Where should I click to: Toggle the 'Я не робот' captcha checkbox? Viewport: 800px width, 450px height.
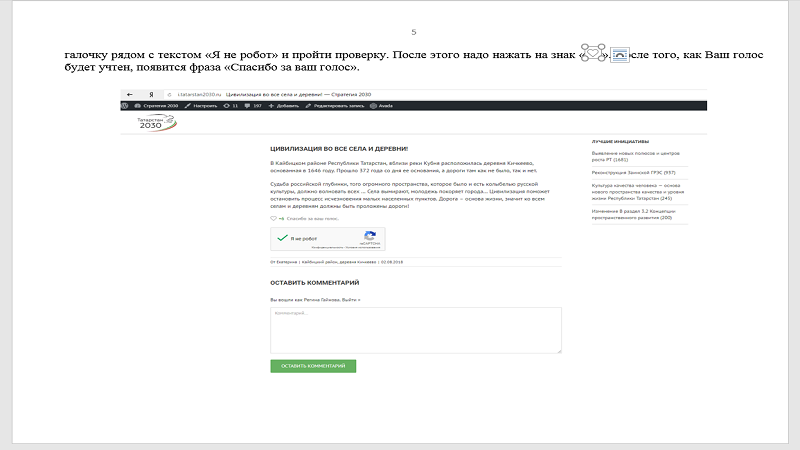click(282, 239)
